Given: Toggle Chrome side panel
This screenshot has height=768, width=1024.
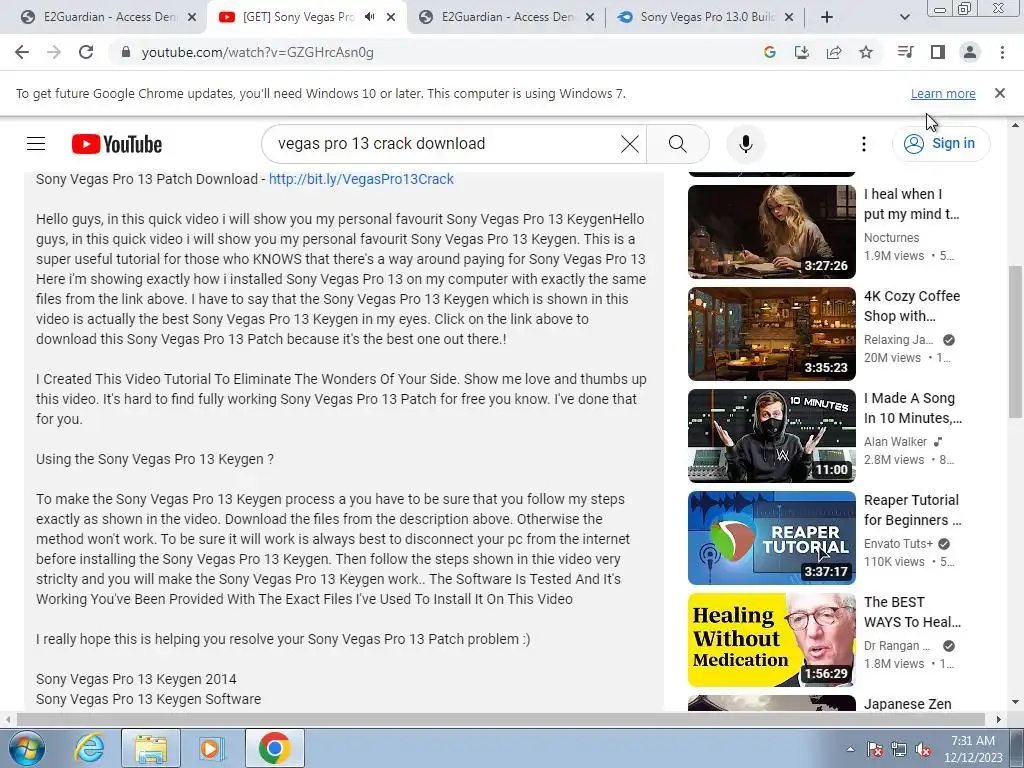Looking at the screenshot, I should (x=938, y=52).
